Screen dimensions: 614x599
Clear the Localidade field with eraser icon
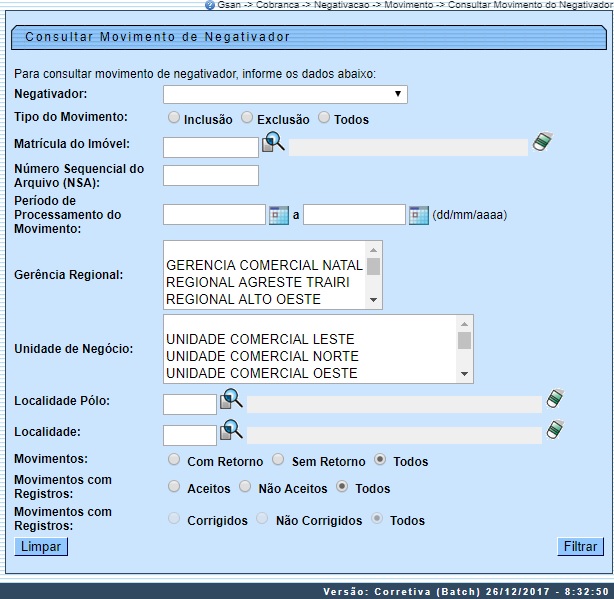555,431
